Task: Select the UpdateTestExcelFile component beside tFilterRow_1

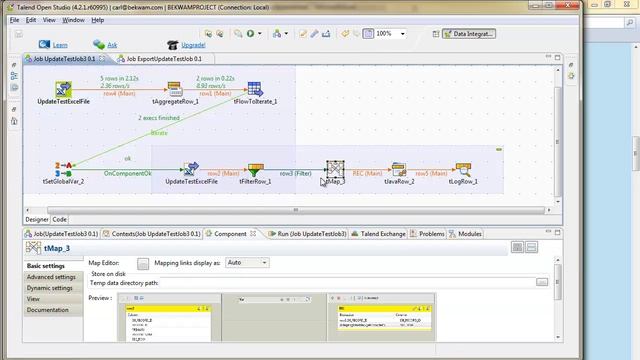Action: (191, 169)
